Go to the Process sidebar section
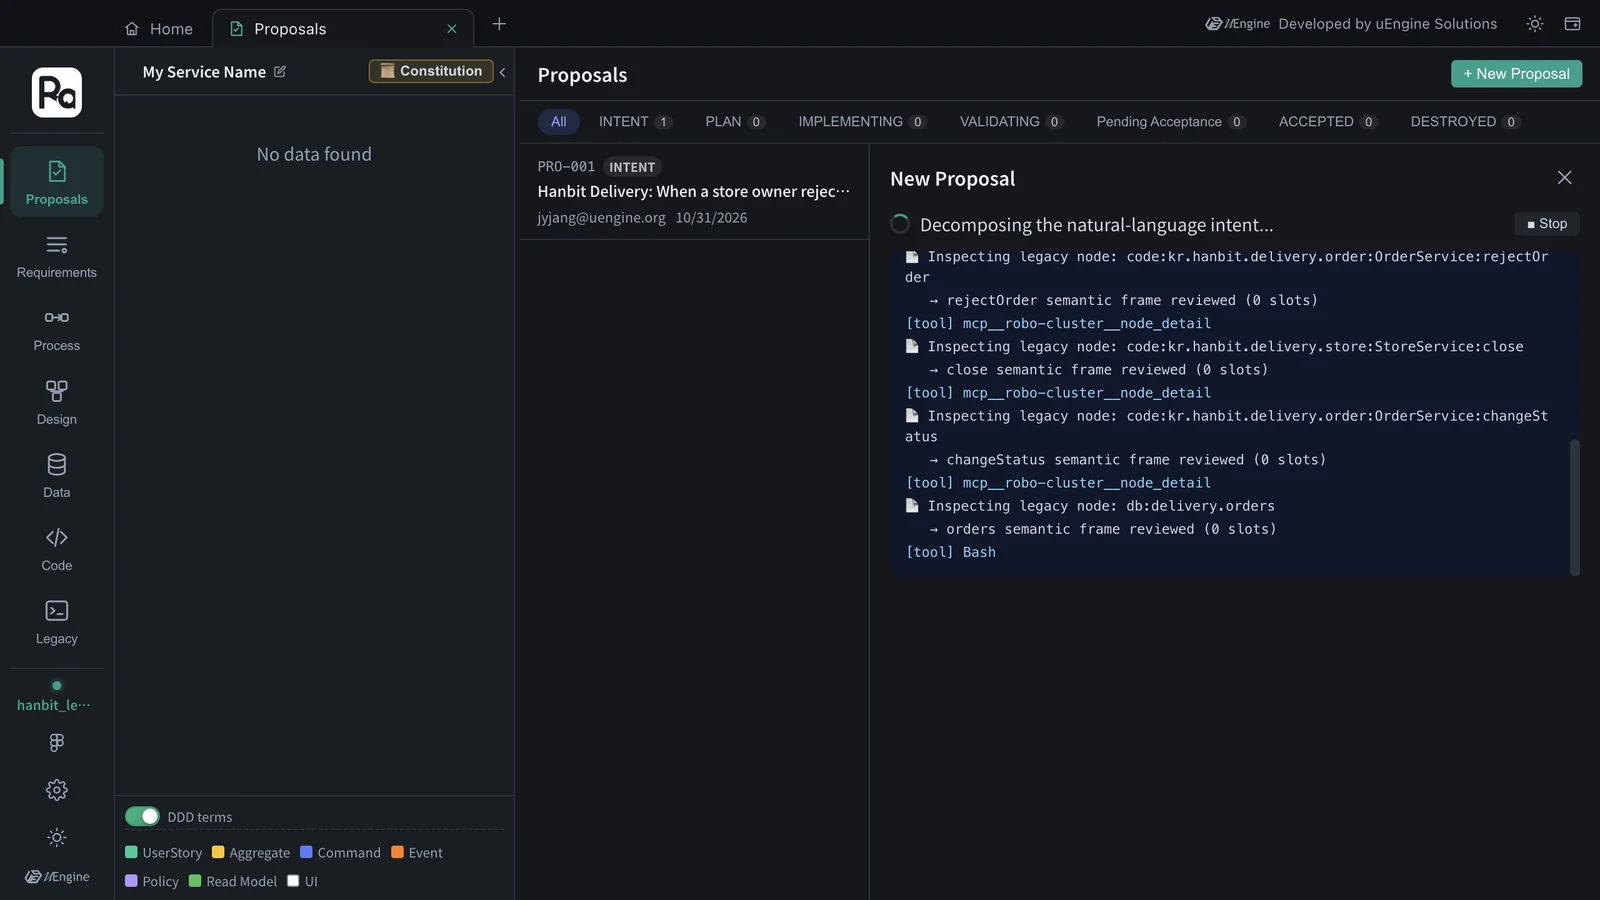Screen dimensions: 1600x900 point(57,330)
